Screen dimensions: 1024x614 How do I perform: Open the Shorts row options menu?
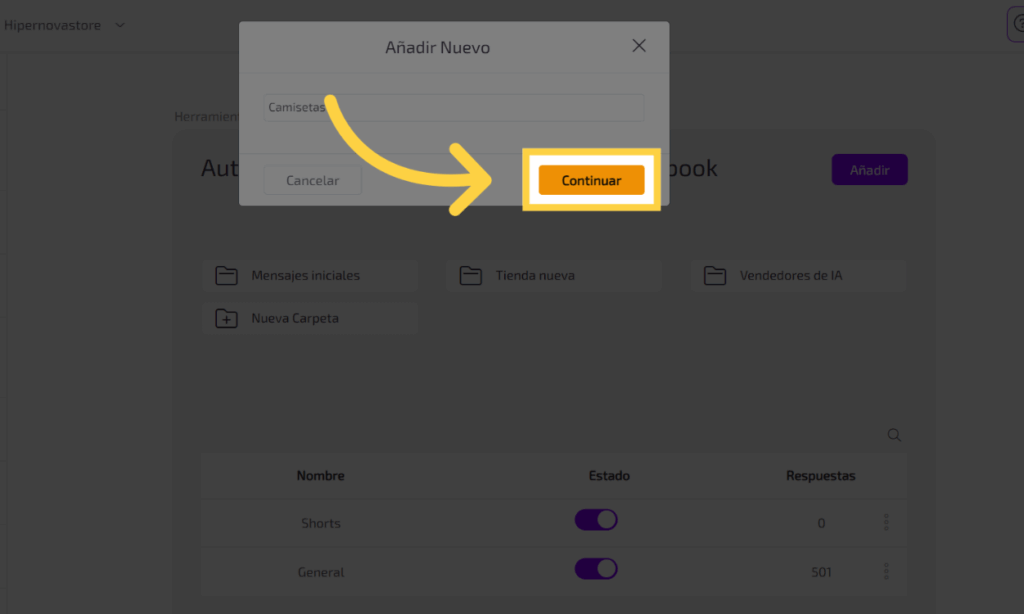[x=886, y=522]
